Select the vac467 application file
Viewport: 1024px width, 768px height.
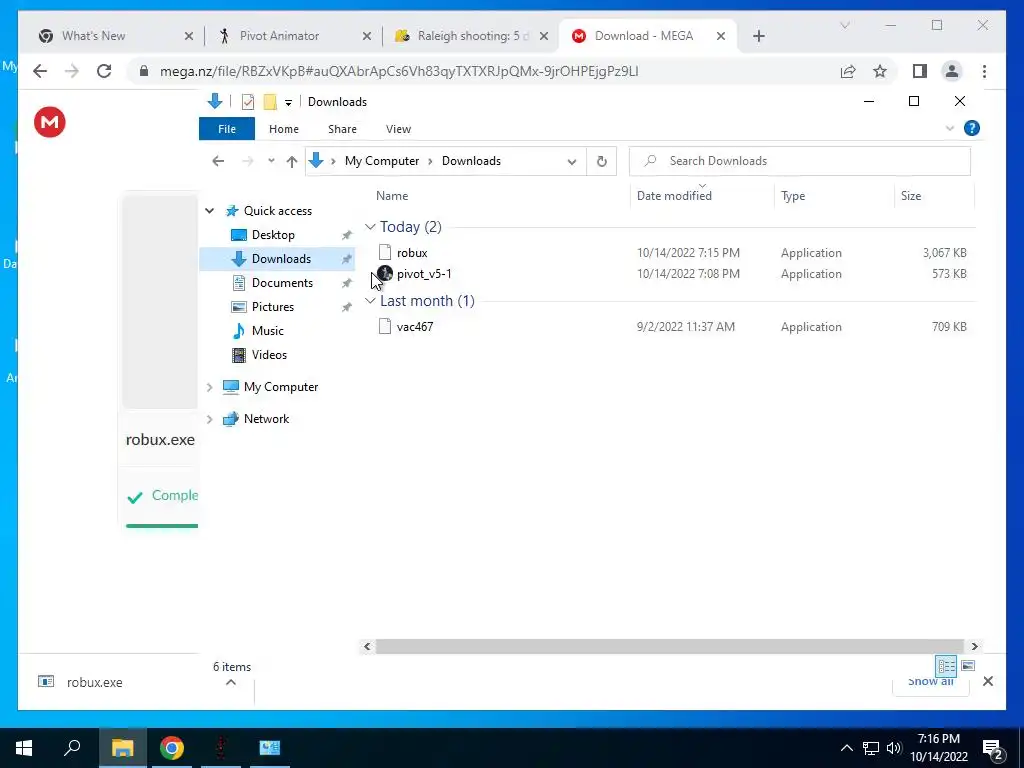[415, 327]
